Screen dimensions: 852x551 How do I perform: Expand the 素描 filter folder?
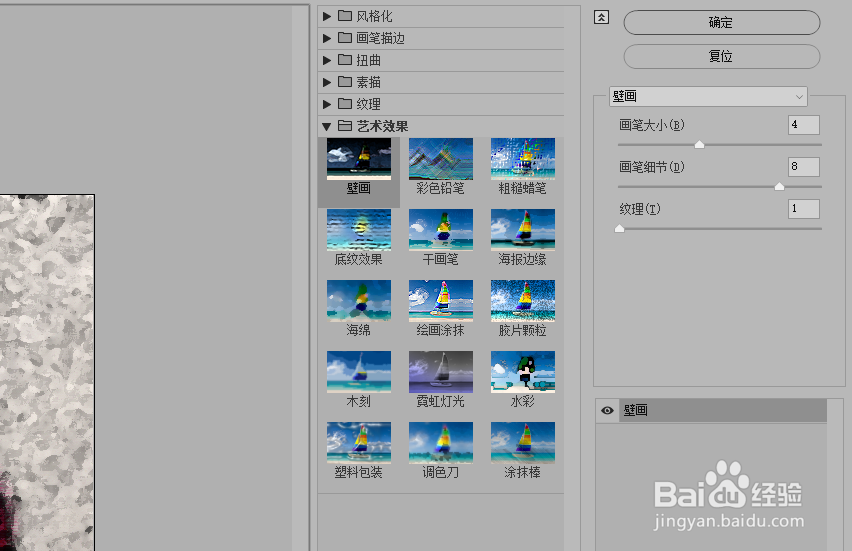click(327, 82)
